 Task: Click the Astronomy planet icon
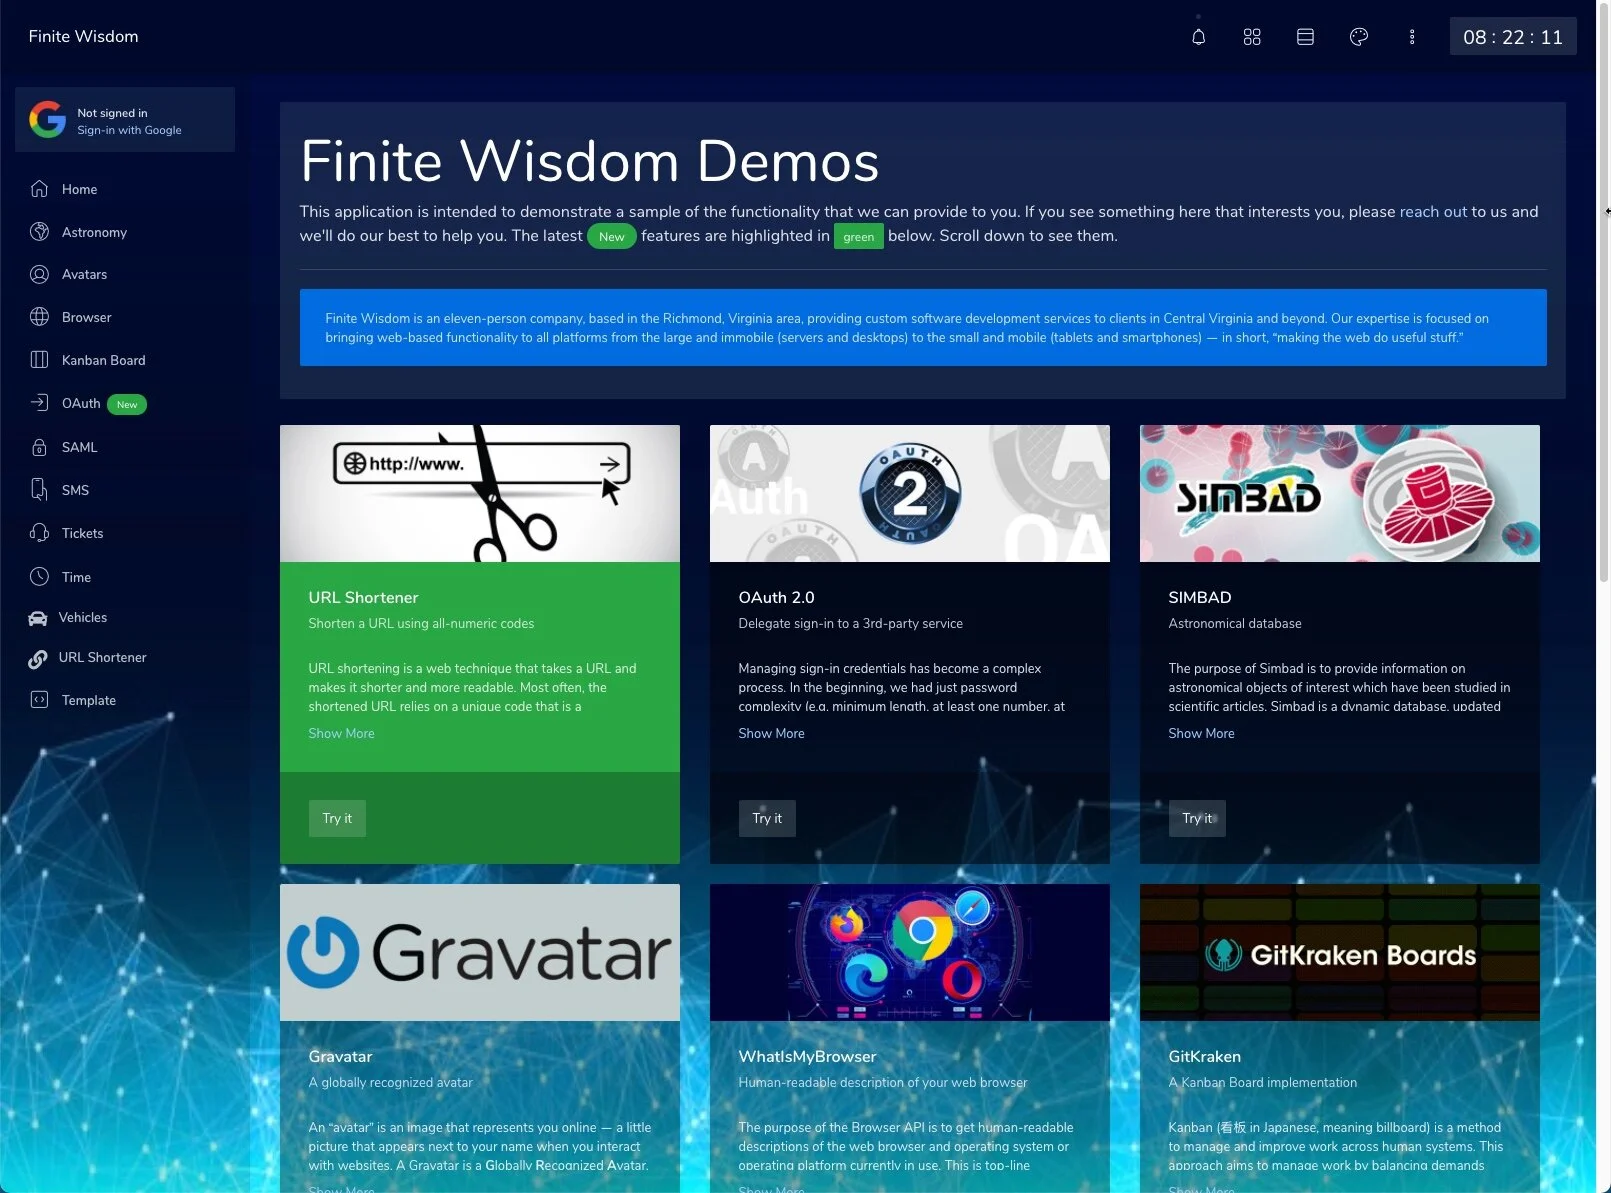pyautogui.click(x=39, y=232)
